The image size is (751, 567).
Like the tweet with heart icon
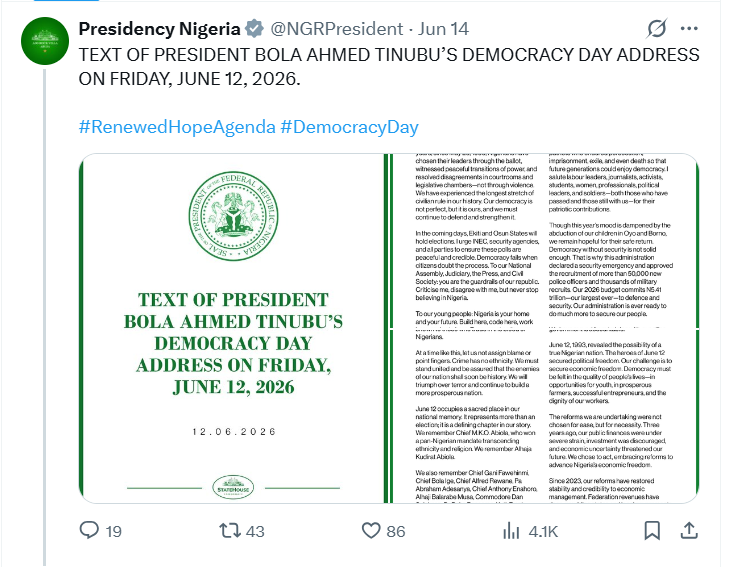pos(371,531)
